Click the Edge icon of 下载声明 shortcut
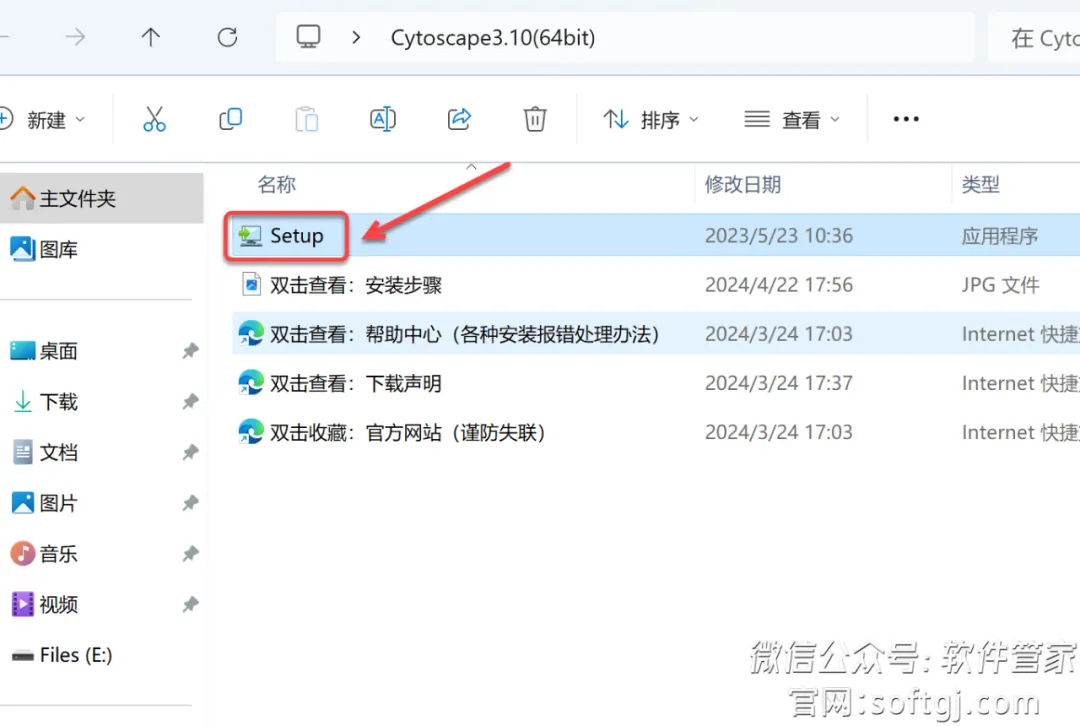Screen dimensions: 1080x726 tap(251, 383)
